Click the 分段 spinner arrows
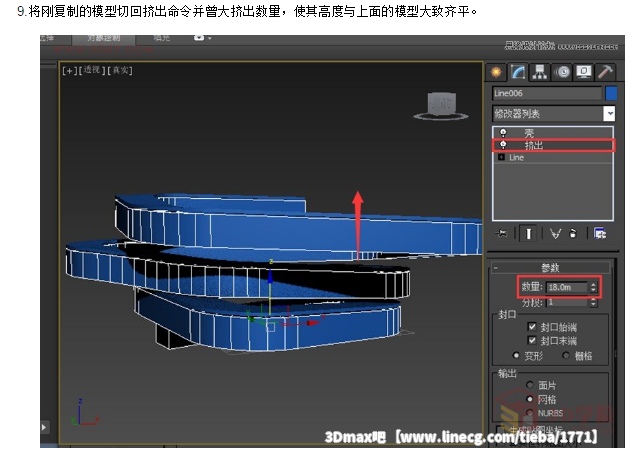The height and width of the screenshot is (456, 637). pyautogui.click(x=593, y=302)
